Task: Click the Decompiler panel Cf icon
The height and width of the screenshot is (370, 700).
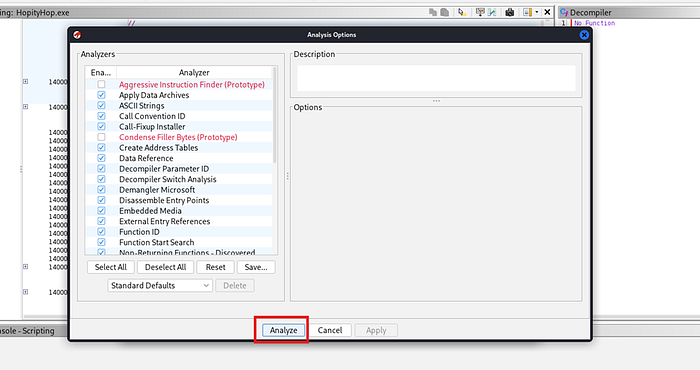Action: tap(564, 12)
